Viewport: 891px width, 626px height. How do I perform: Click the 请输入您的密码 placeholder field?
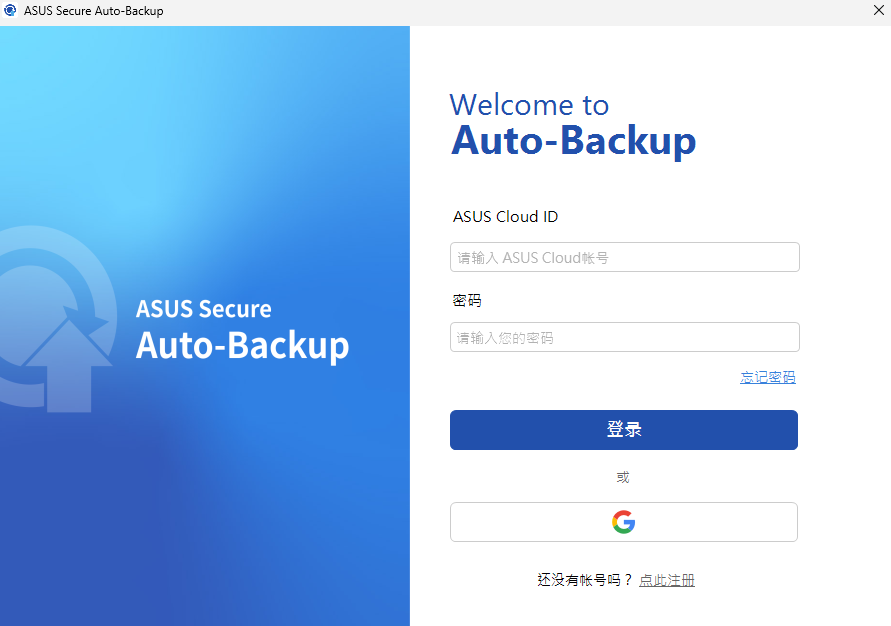(623, 337)
